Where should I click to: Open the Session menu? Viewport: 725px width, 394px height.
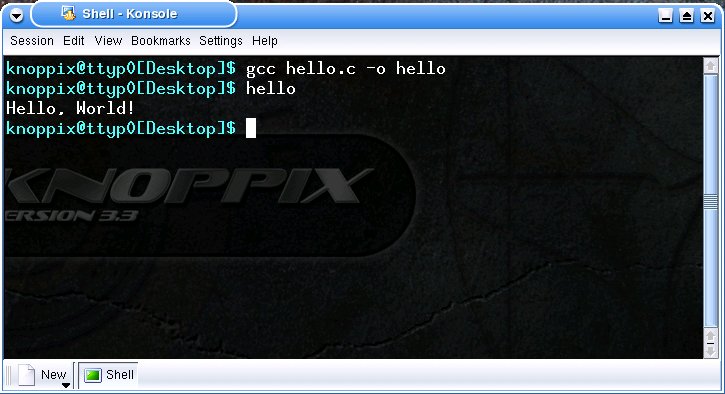click(31, 41)
